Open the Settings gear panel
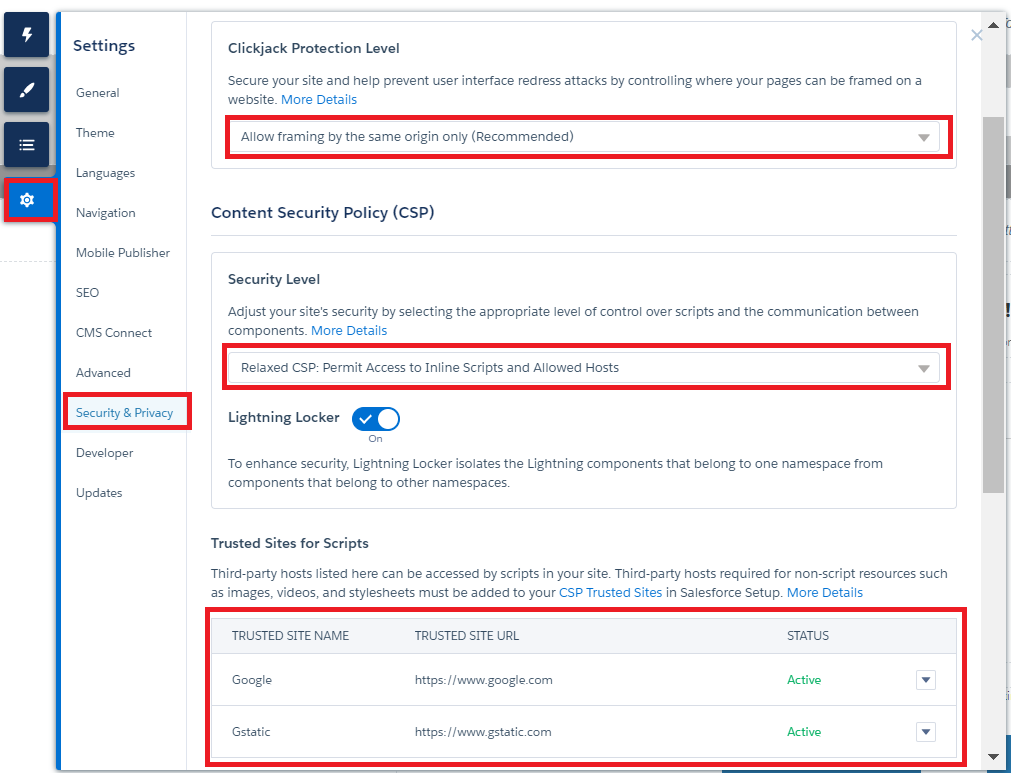This screenshot has width=1011, height=773. 26,200
